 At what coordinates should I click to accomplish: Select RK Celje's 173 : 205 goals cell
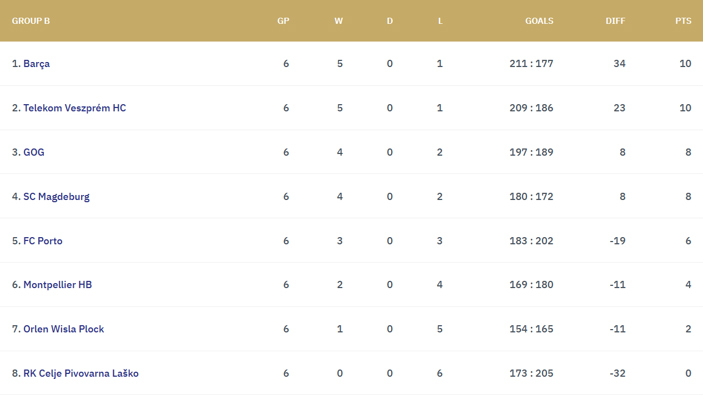pos(531,373)
